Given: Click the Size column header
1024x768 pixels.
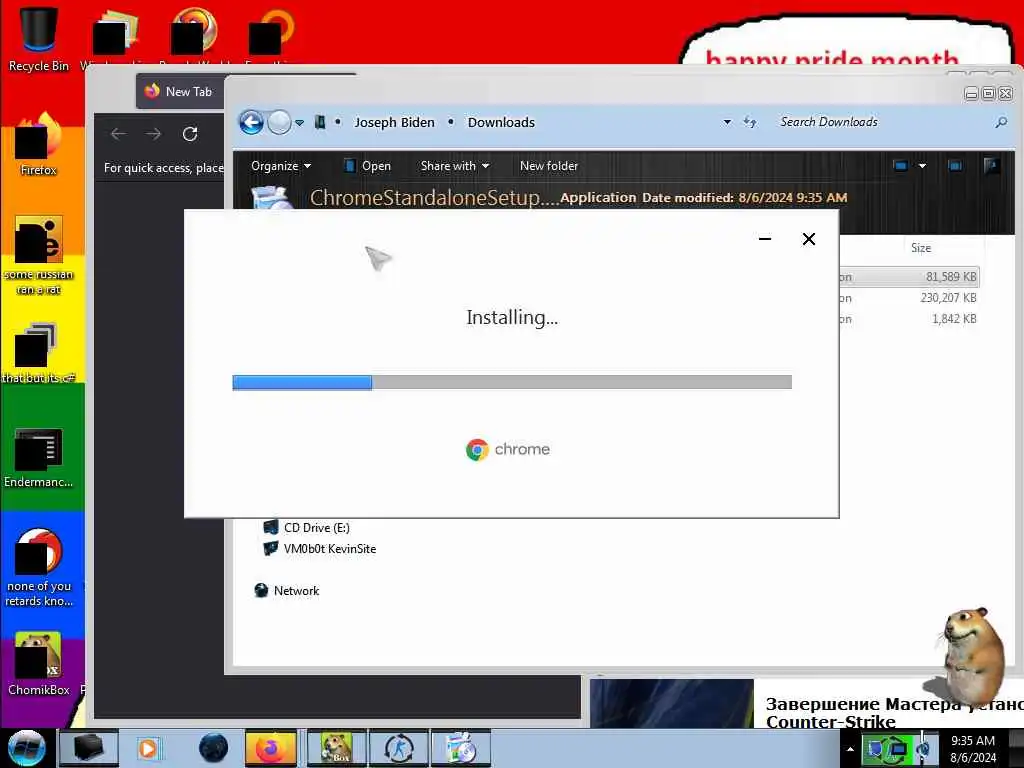Looking at the screenshot, I should point(921,248).
